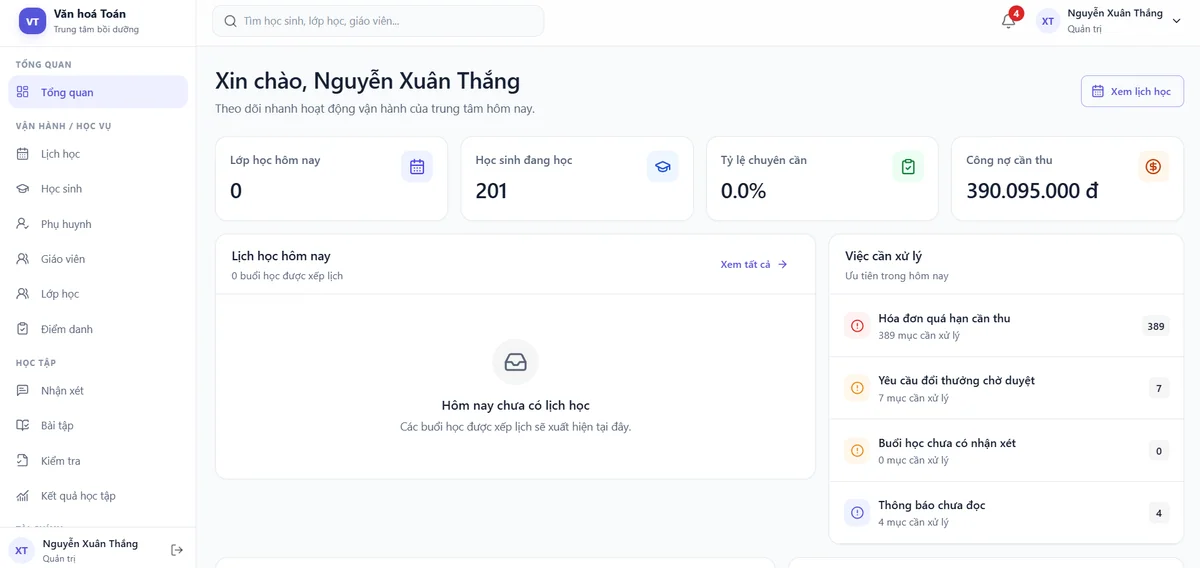Viewport: 1200px width, 568px height.
Task: Click the 390.095.000 đ debt amount
Action: click(x=1032, y=190)
